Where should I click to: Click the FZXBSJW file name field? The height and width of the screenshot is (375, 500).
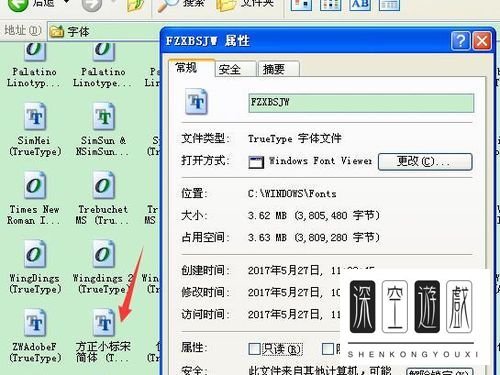(361, 103)
